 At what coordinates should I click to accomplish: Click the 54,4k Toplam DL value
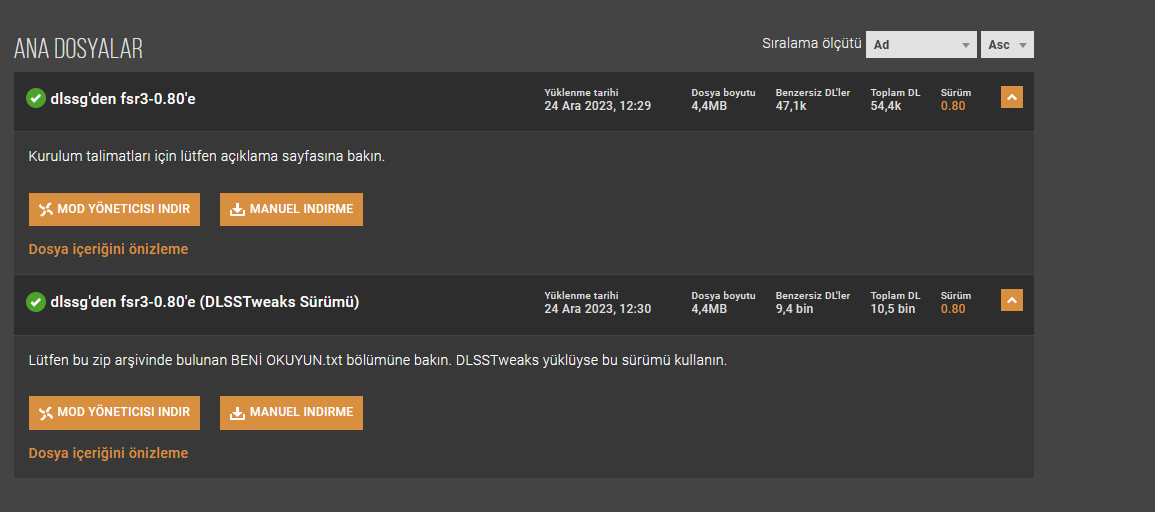[885, 105]
